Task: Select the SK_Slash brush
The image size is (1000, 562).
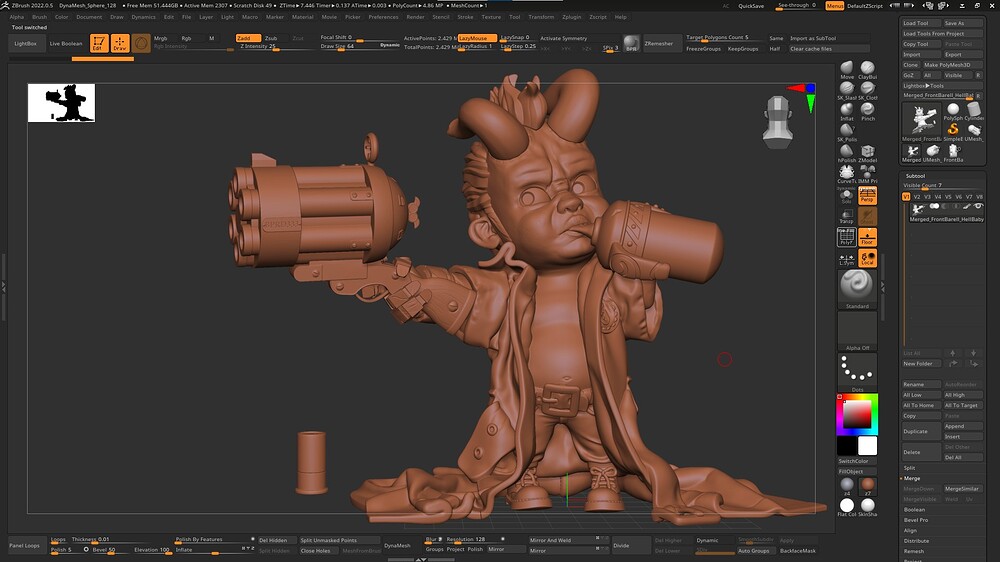Action: tap(847, 91)
